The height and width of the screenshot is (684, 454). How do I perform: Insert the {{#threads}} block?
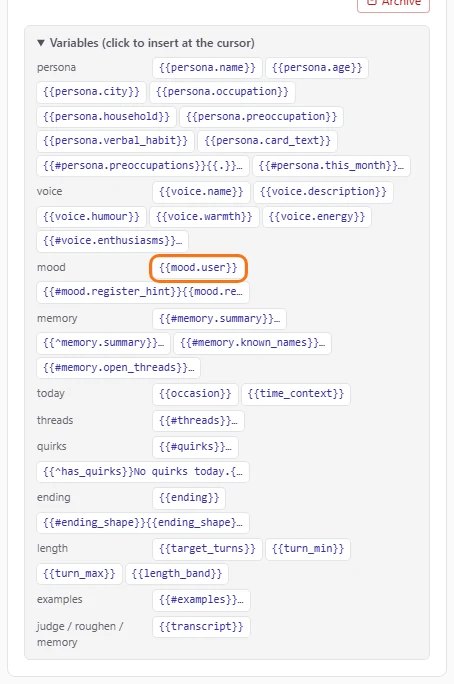198,421
